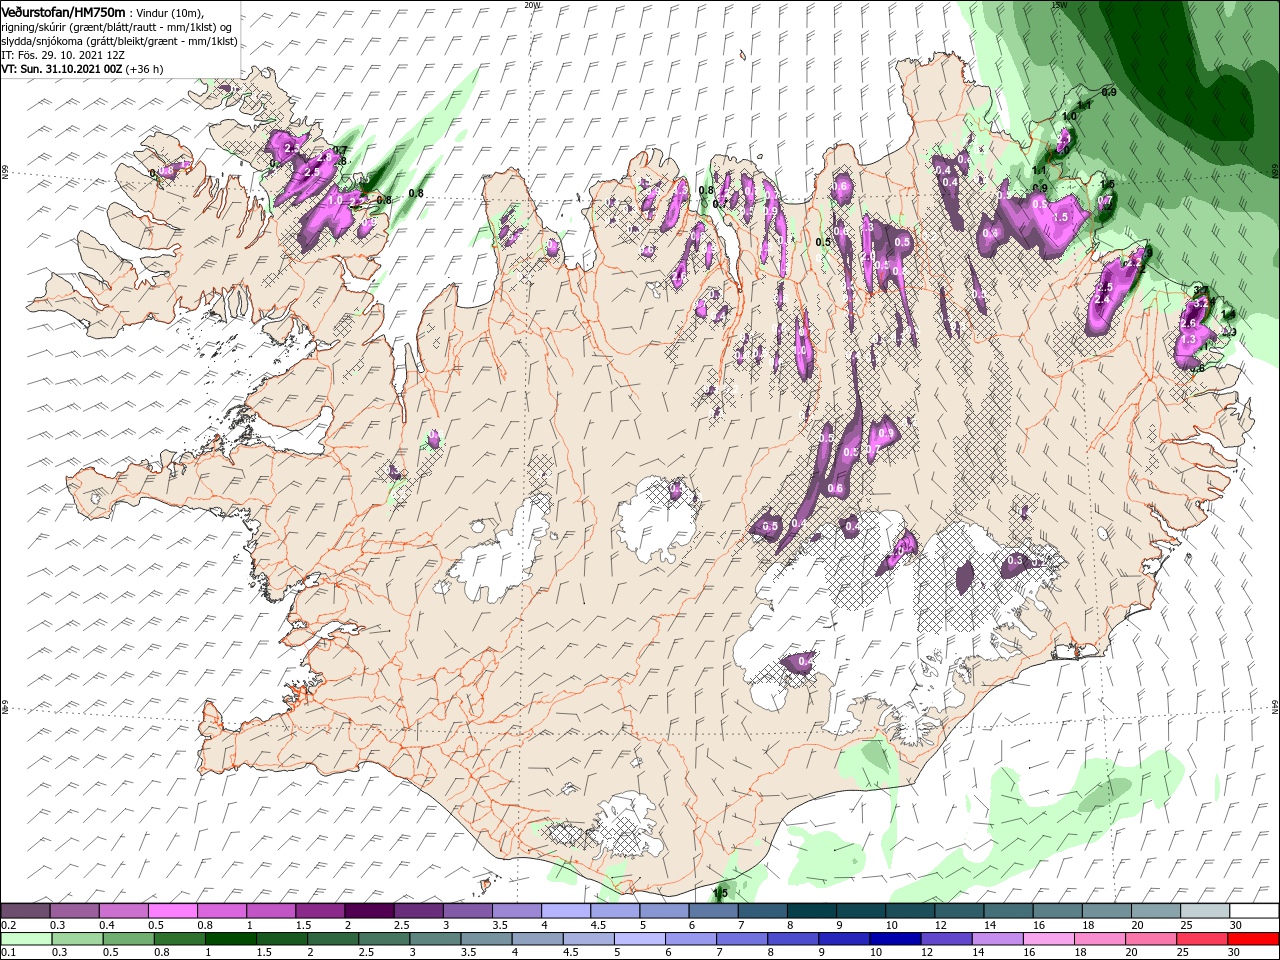The width and height of the screenshot is (1280, 960).
Task: Click the 'rigning/skúrir' legend description line
Action: pos(117,27)
